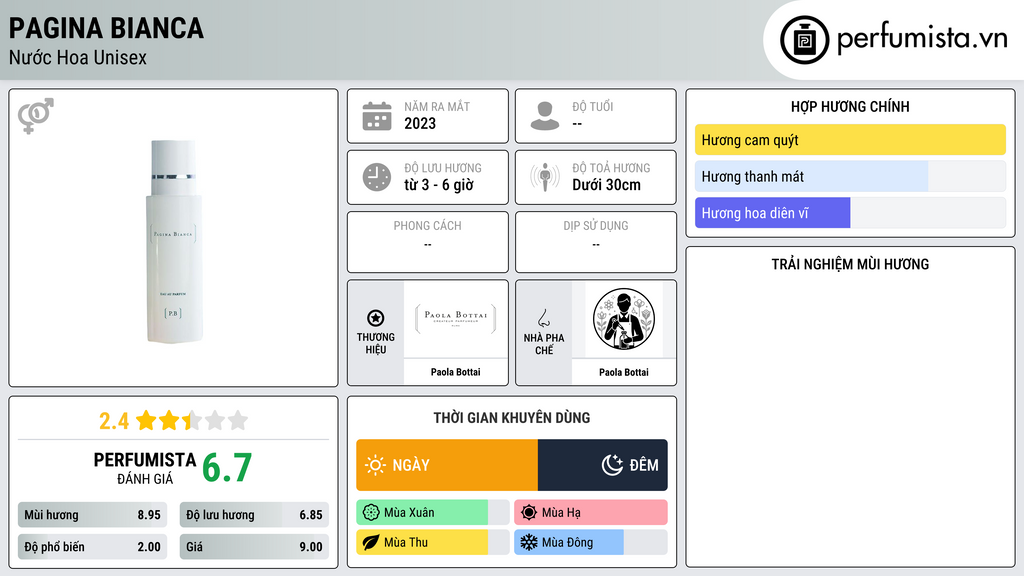Click the sillage icon for Độ toả hương
This screenshot has height=576, width=1024.
click(545, 177)
